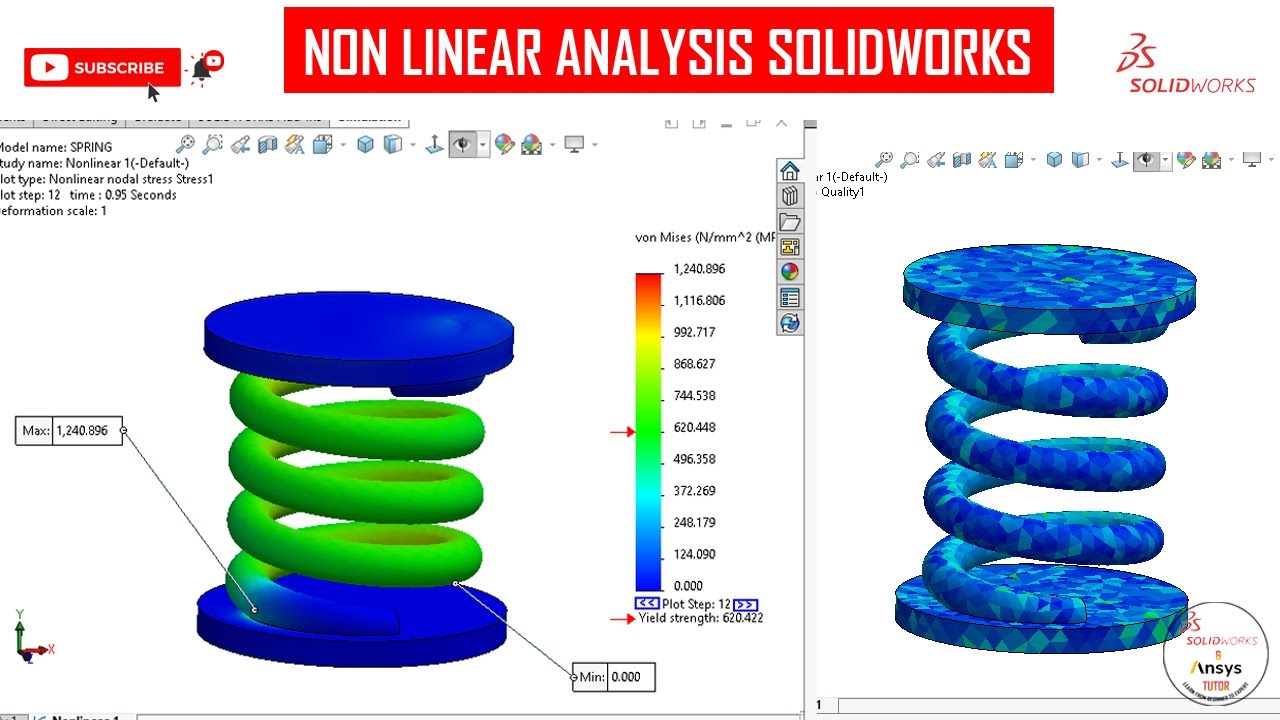Viewport: 1280px width, 720px height.
Task: Click the 'Model name: SPRING' text
Action: pyautogui.click(x=56, y=147)
